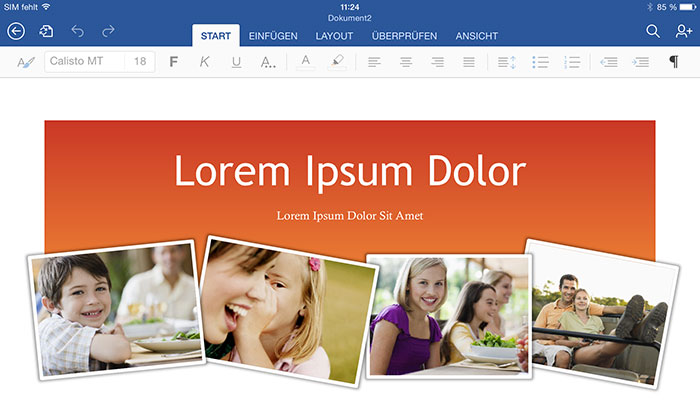
Task: Justify the text
Action: (x=469, y=62)
